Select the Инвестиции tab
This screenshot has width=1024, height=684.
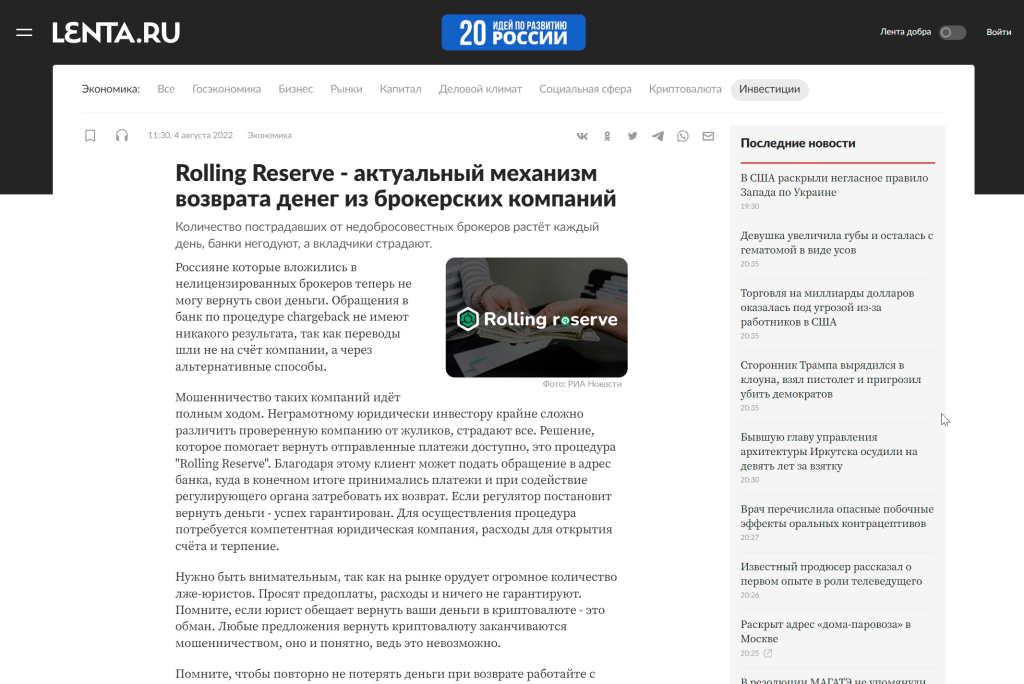tap(769, 89)
